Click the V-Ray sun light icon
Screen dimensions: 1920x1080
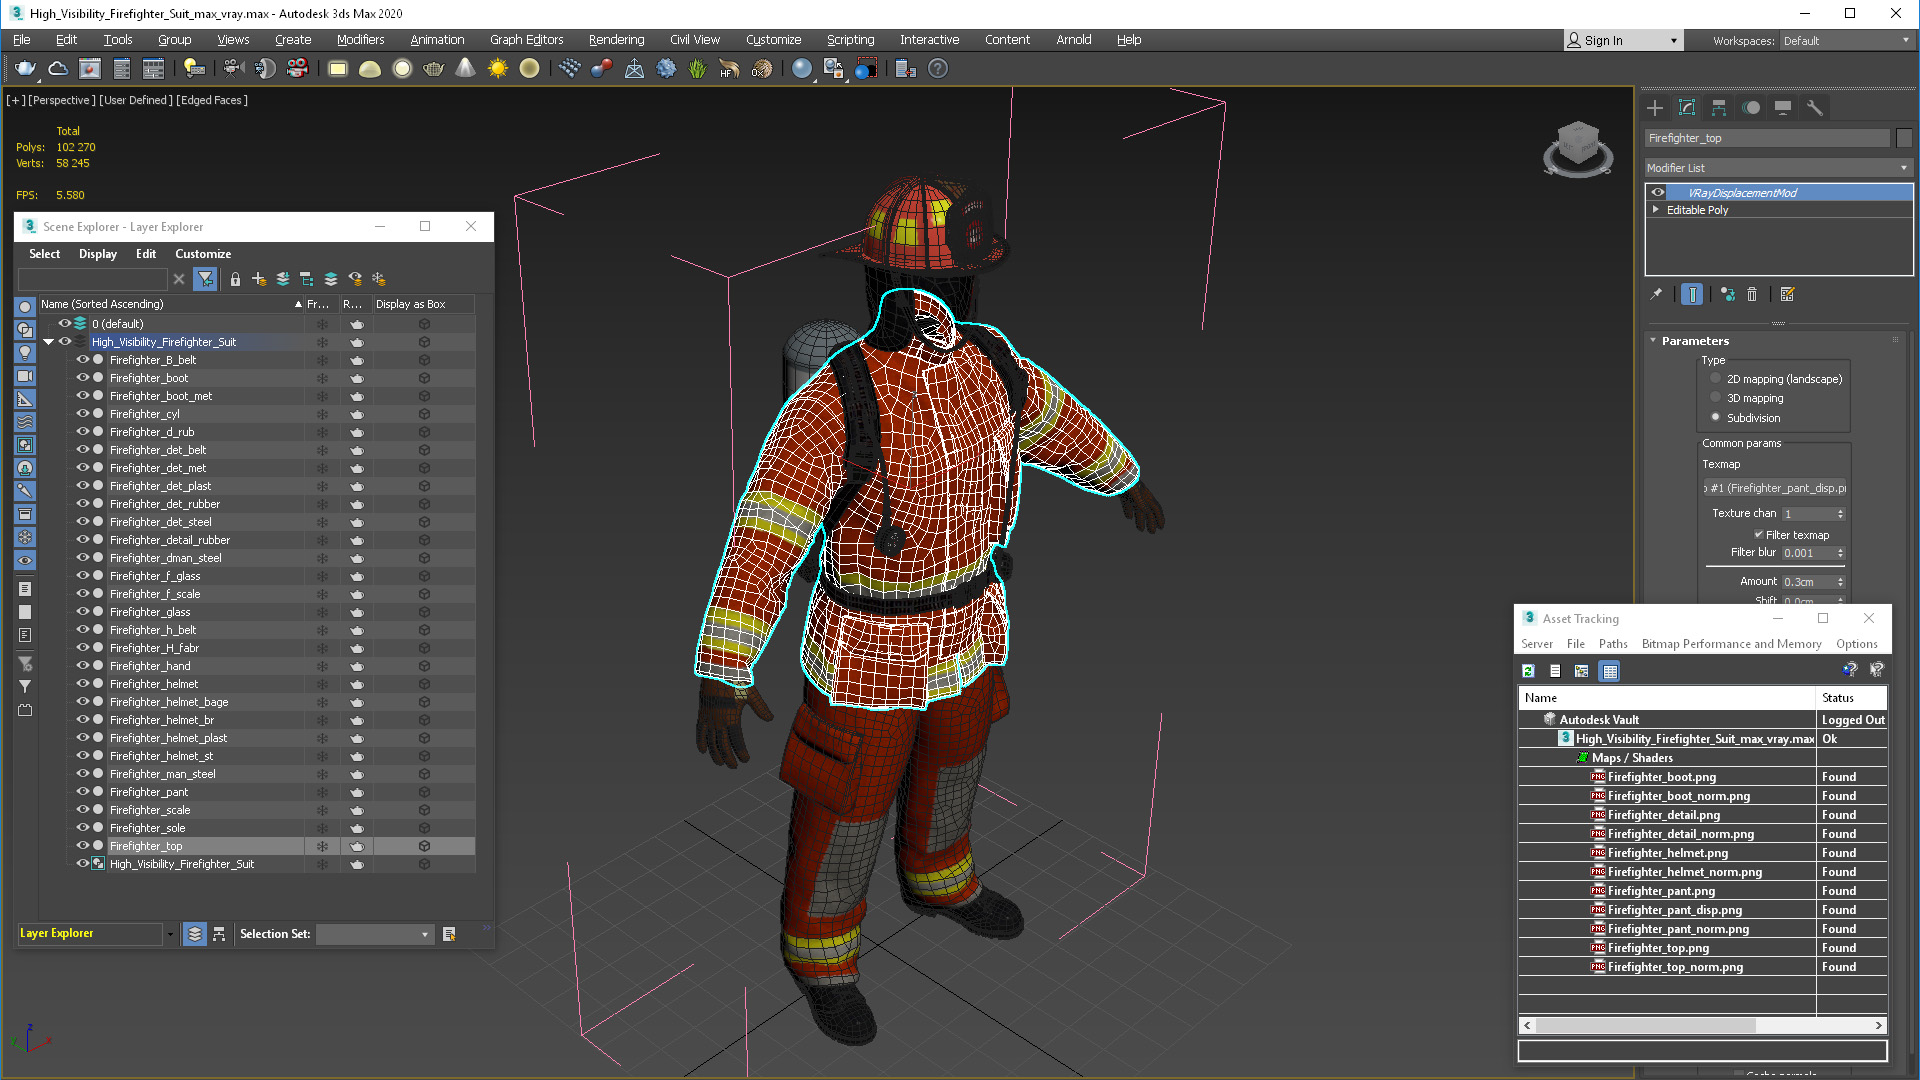[x=498, y=69]
